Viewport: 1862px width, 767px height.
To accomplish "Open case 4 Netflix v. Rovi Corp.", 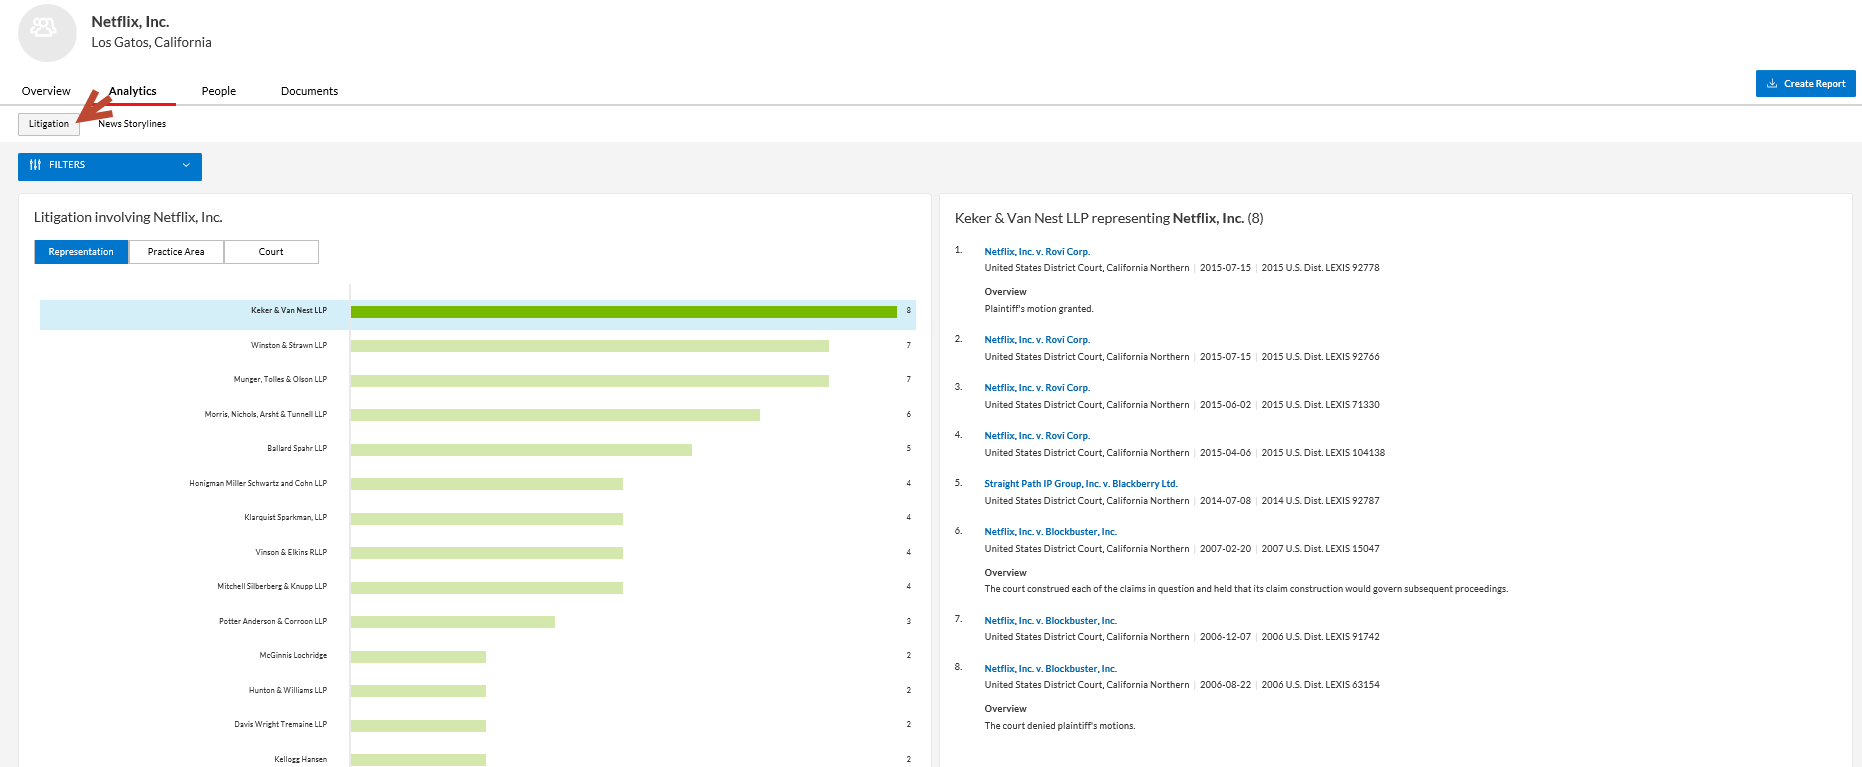I will [1037, 436].
